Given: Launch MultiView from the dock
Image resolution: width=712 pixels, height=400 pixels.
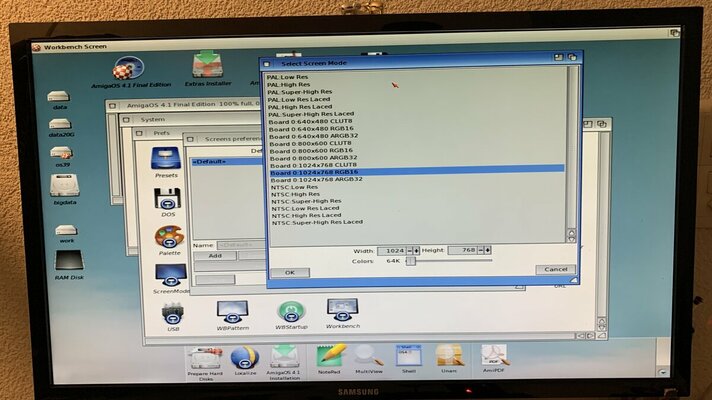Looking at the screenshot, I should click(x=369, y=356).
